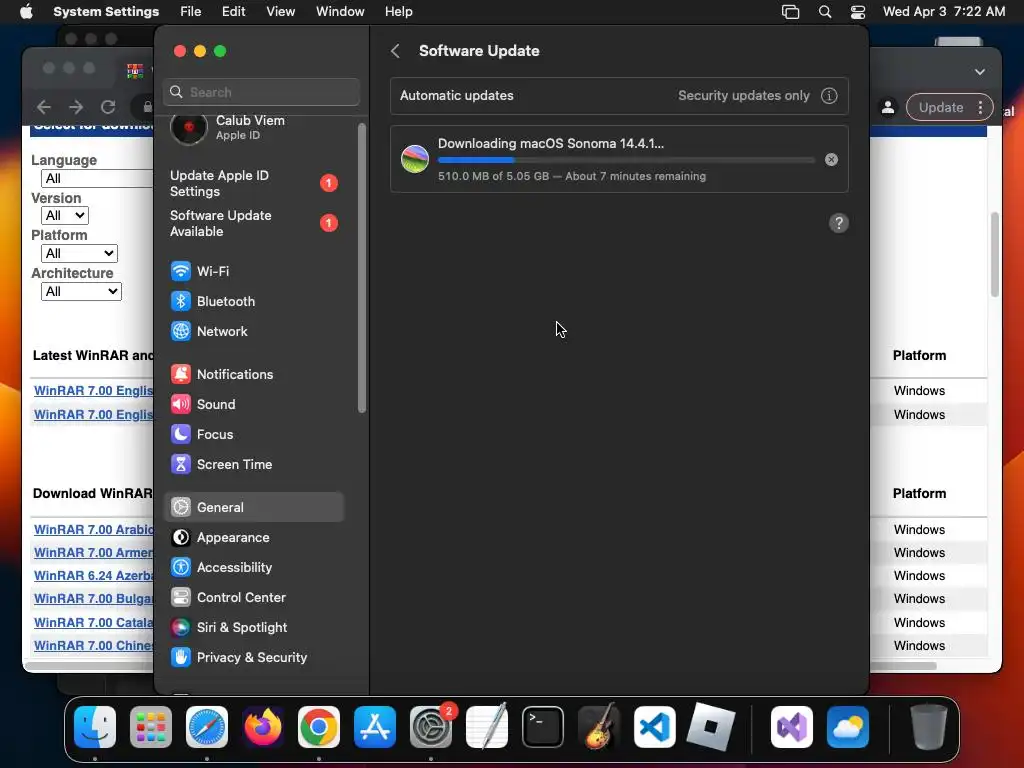
Task: Go back from Software Update pane
Action: 395,51
